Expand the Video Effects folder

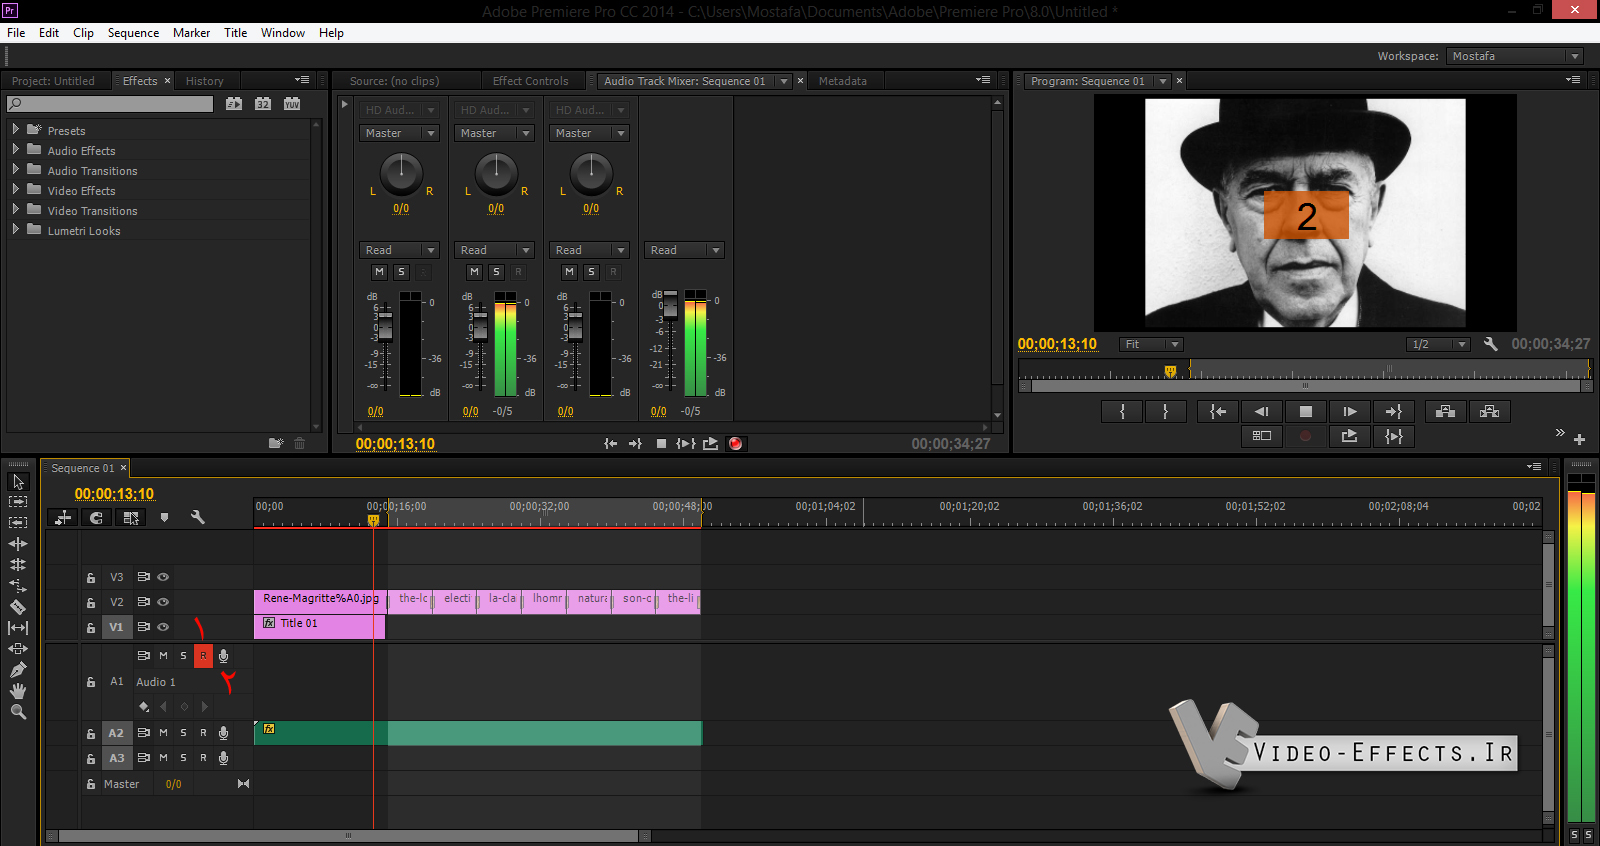point(15,189)
